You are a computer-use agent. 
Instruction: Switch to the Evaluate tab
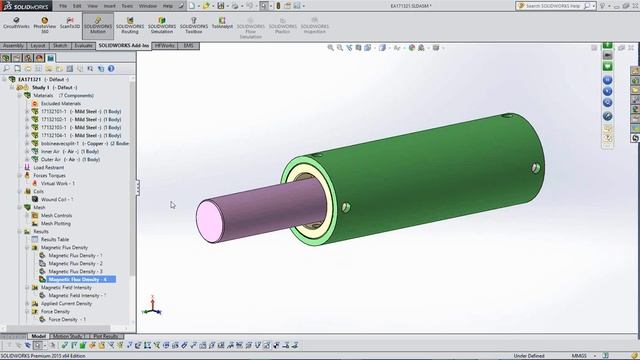(83, 46)
